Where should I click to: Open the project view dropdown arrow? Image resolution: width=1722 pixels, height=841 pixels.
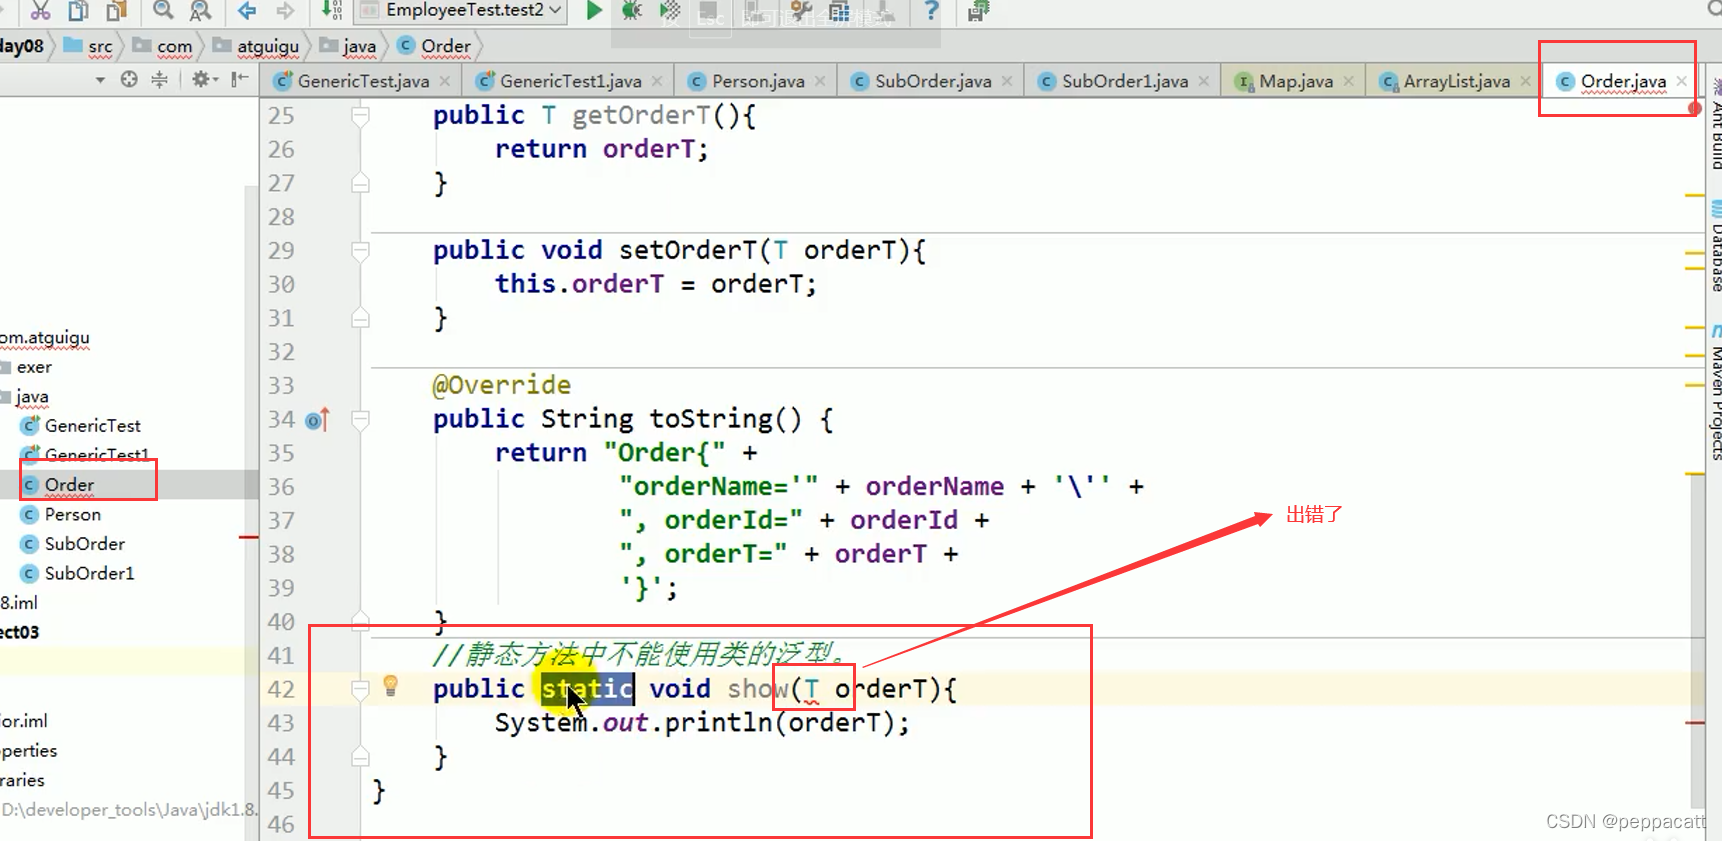pos(100,80)
